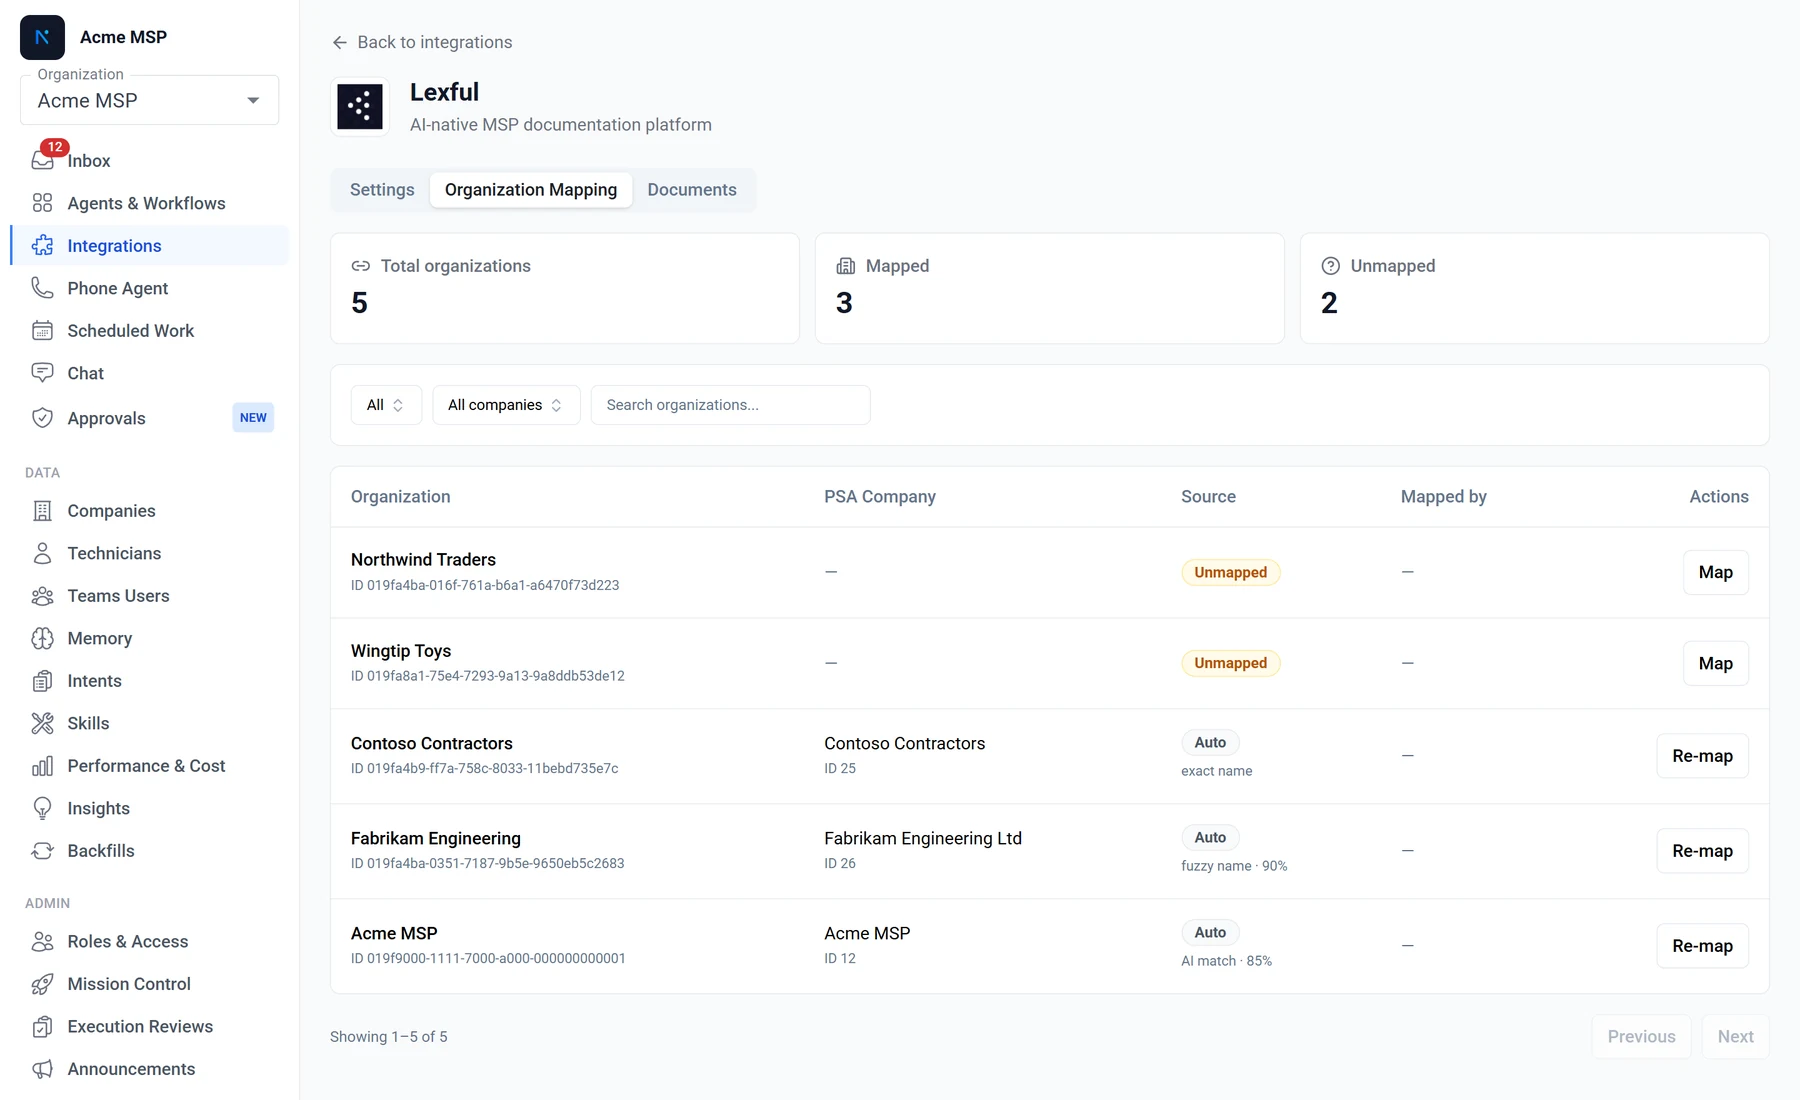Screen dimensions: 1800x1100
Task: Click the Mapped by column header
Action: [1443, 497]
